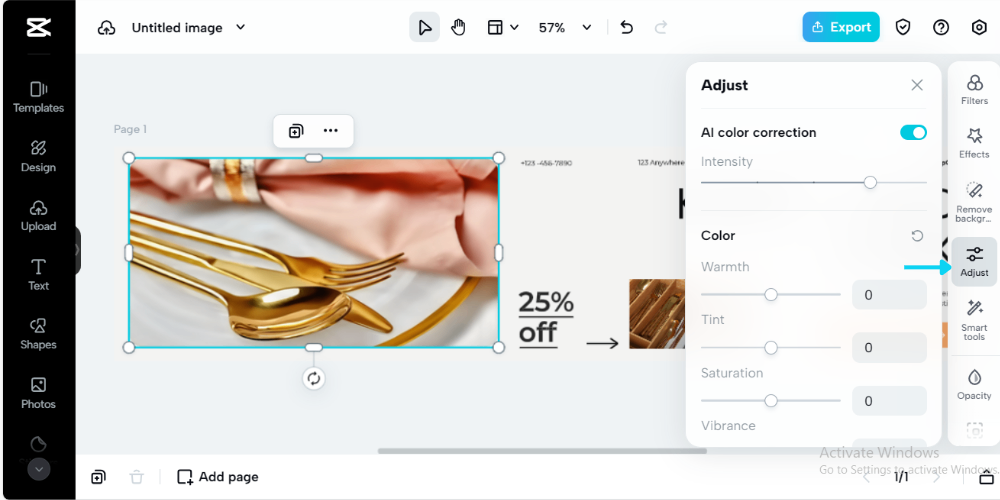This screenshot has width=1000, height=500.
Task: Open the Opacity control
Action: (974, 384)
